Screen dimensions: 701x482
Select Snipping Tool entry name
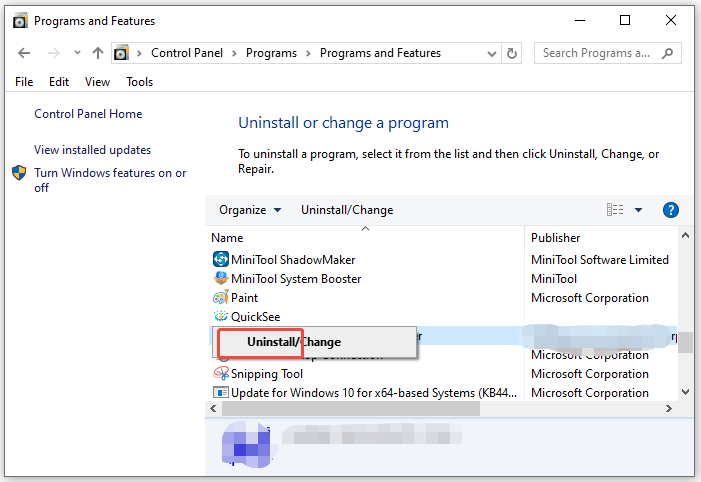(267, 374)
